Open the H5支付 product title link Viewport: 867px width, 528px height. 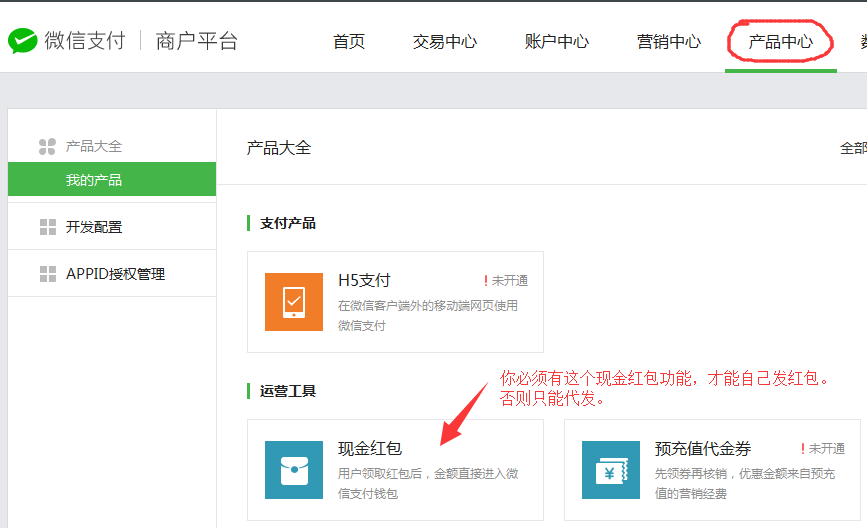[364, 281]
